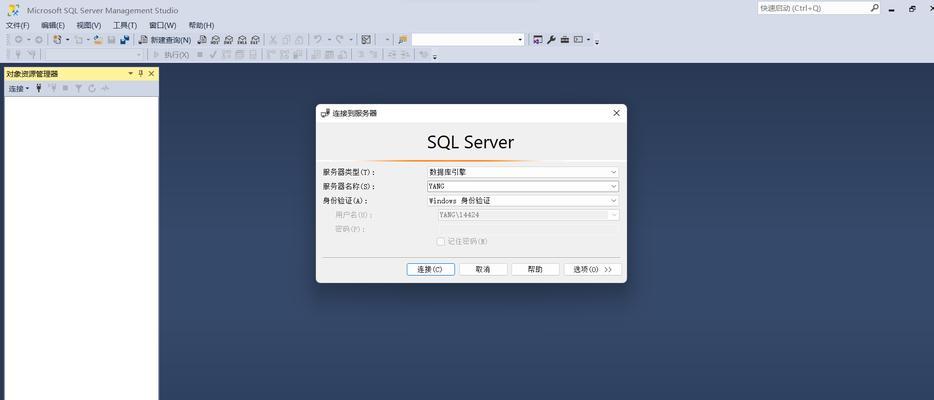Click the 连接(C) connect button

click(431, 270)
